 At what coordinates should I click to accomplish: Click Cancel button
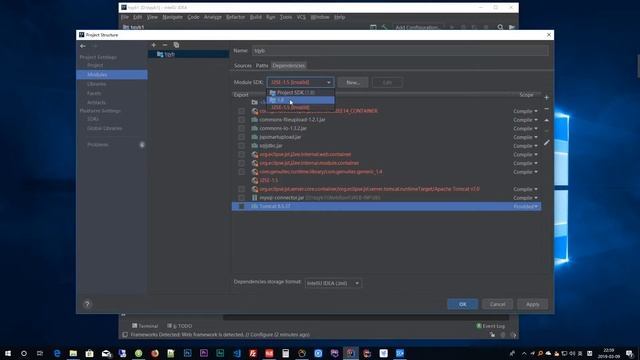[498, 304]
